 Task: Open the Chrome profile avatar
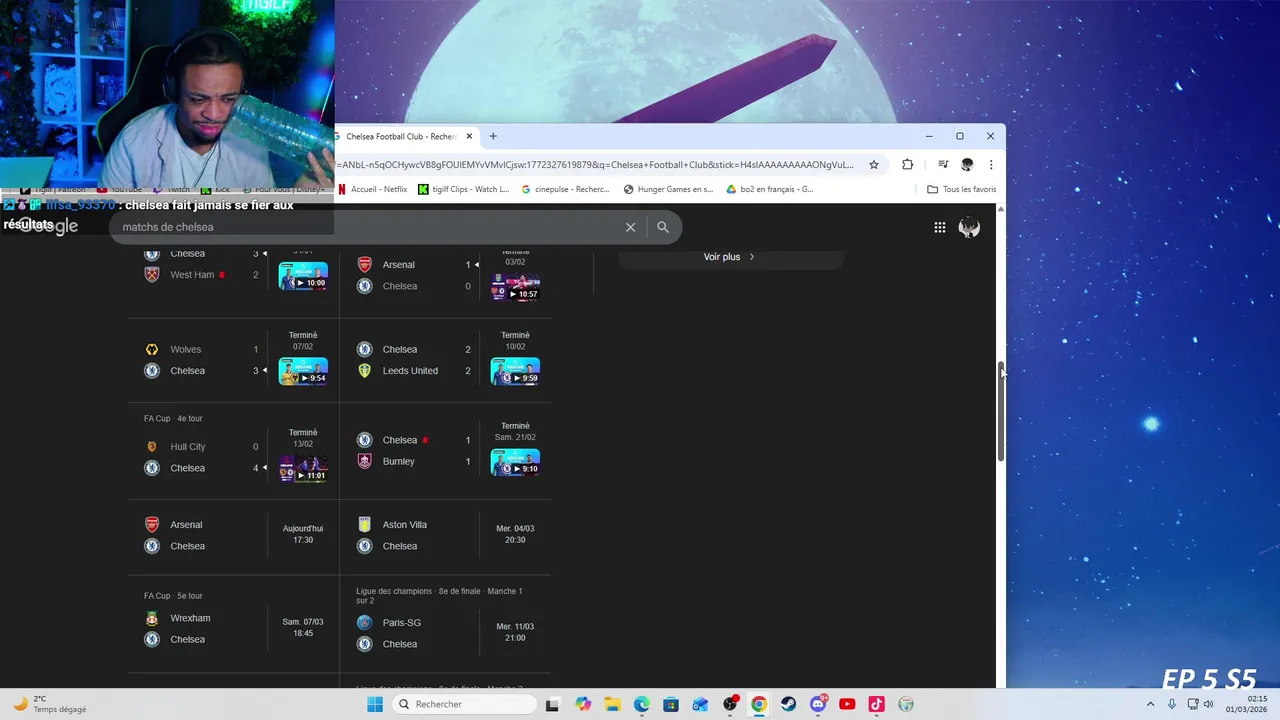pyautogui.click(x=967, y=165)
